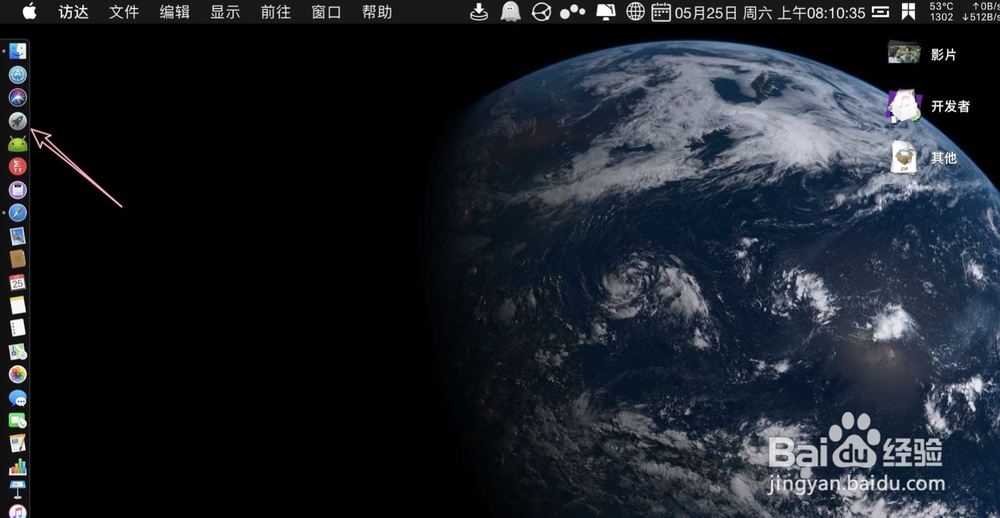The width and height of the screenshot is (1000, 518).
Task: Click the bookmark-shaped menu bar icon
Action: click(x=909, y=11)
